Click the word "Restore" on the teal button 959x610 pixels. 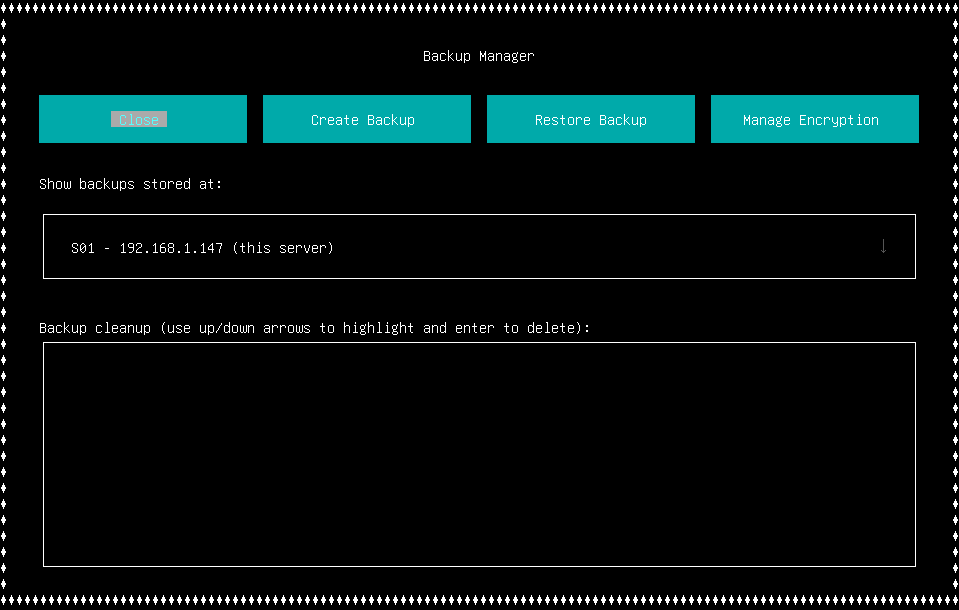[x=563, y=120]
